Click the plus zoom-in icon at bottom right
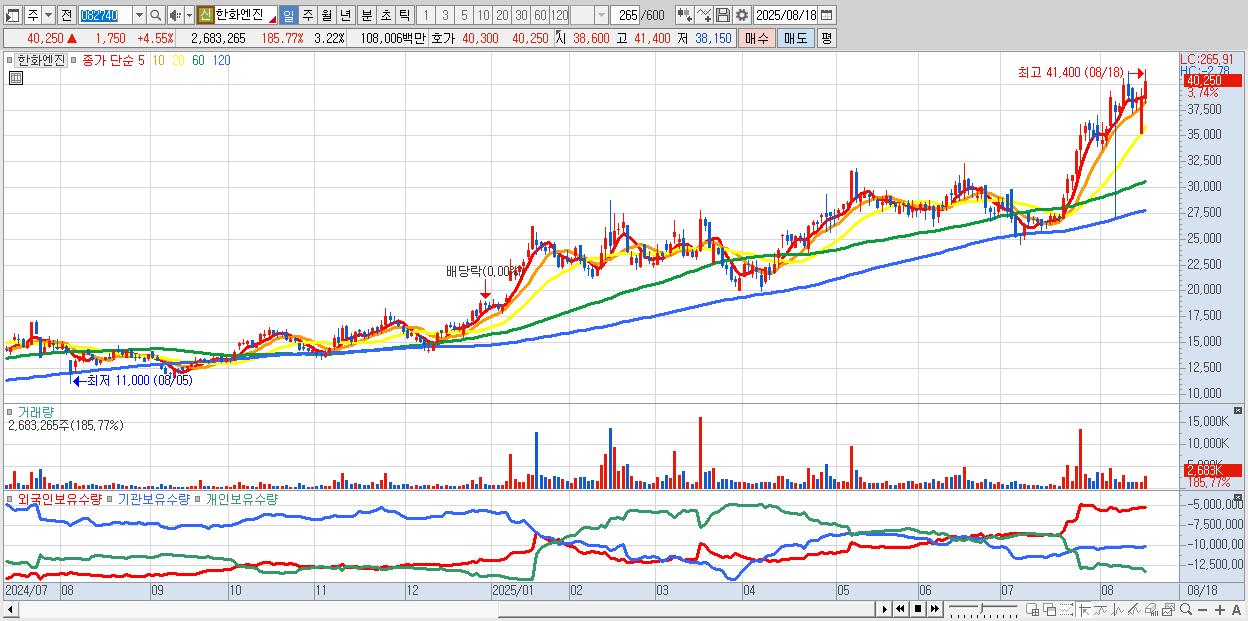 (1220, 610)
